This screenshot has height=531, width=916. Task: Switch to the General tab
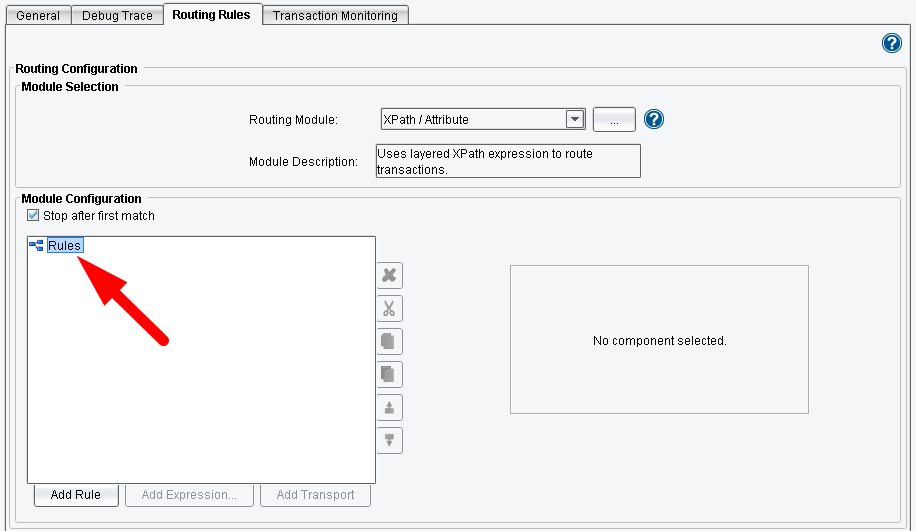pos(39,16)
